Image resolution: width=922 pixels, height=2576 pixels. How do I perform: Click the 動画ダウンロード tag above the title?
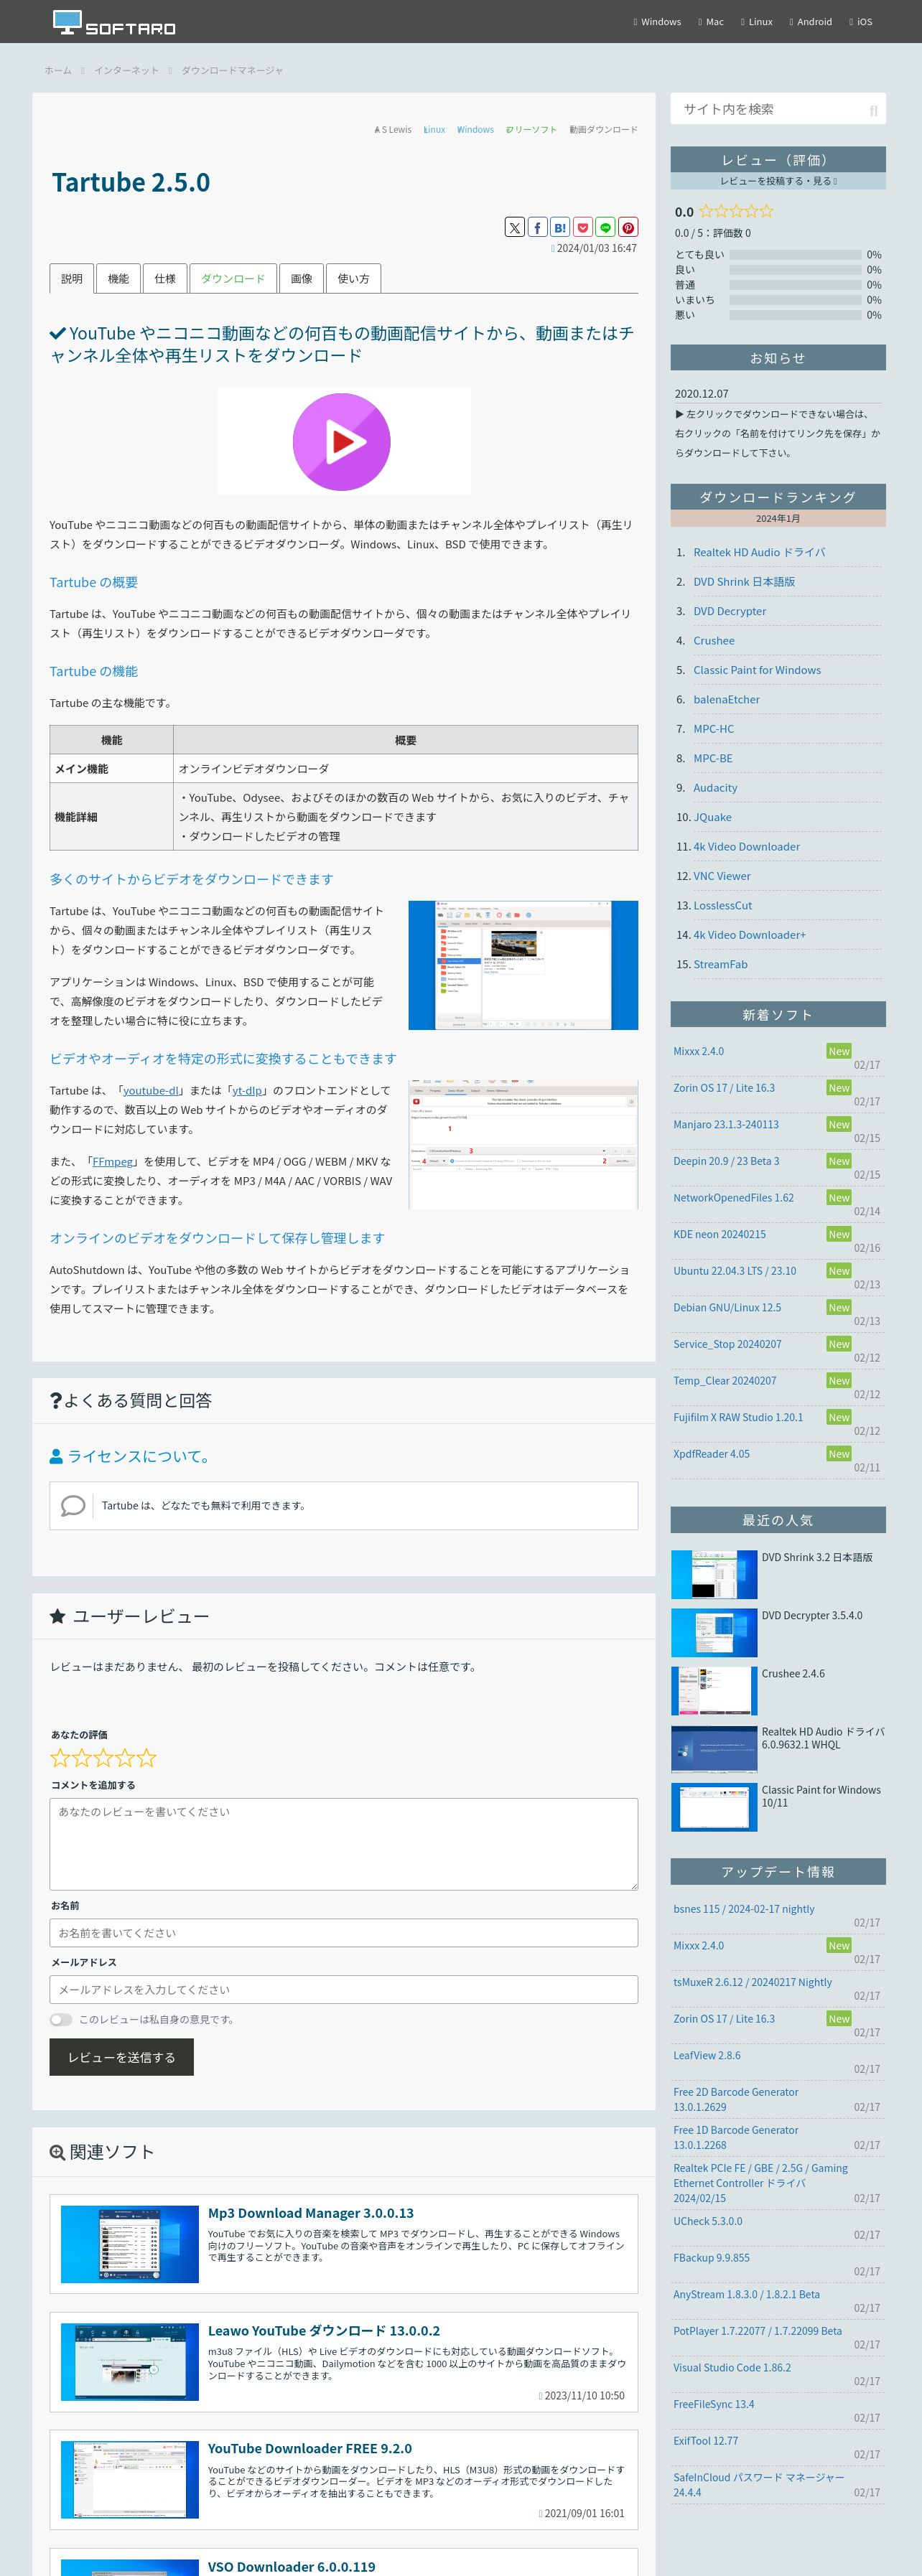[x=603, y=129]
